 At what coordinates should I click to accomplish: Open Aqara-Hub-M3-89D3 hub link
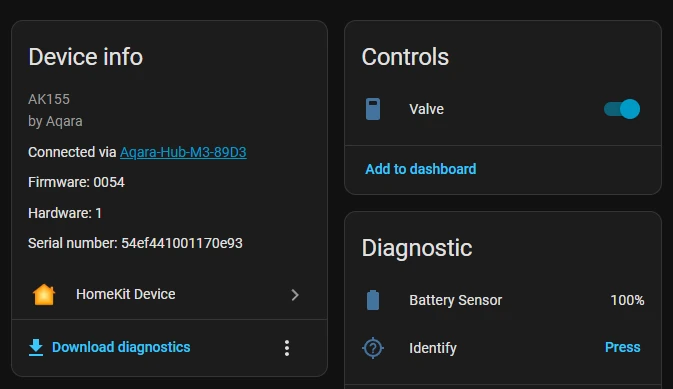click(x=183, y=152)
